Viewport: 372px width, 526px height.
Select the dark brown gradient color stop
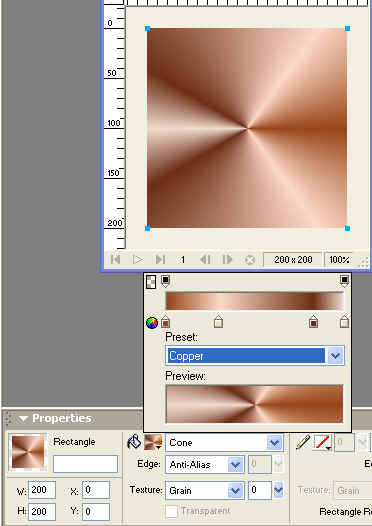pos(313,322)
